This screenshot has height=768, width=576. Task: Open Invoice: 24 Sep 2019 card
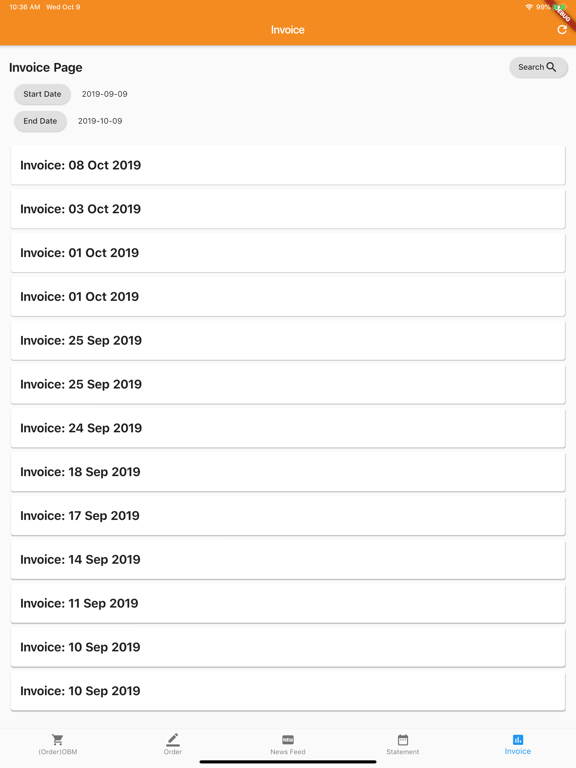click(x=288, y=428)
